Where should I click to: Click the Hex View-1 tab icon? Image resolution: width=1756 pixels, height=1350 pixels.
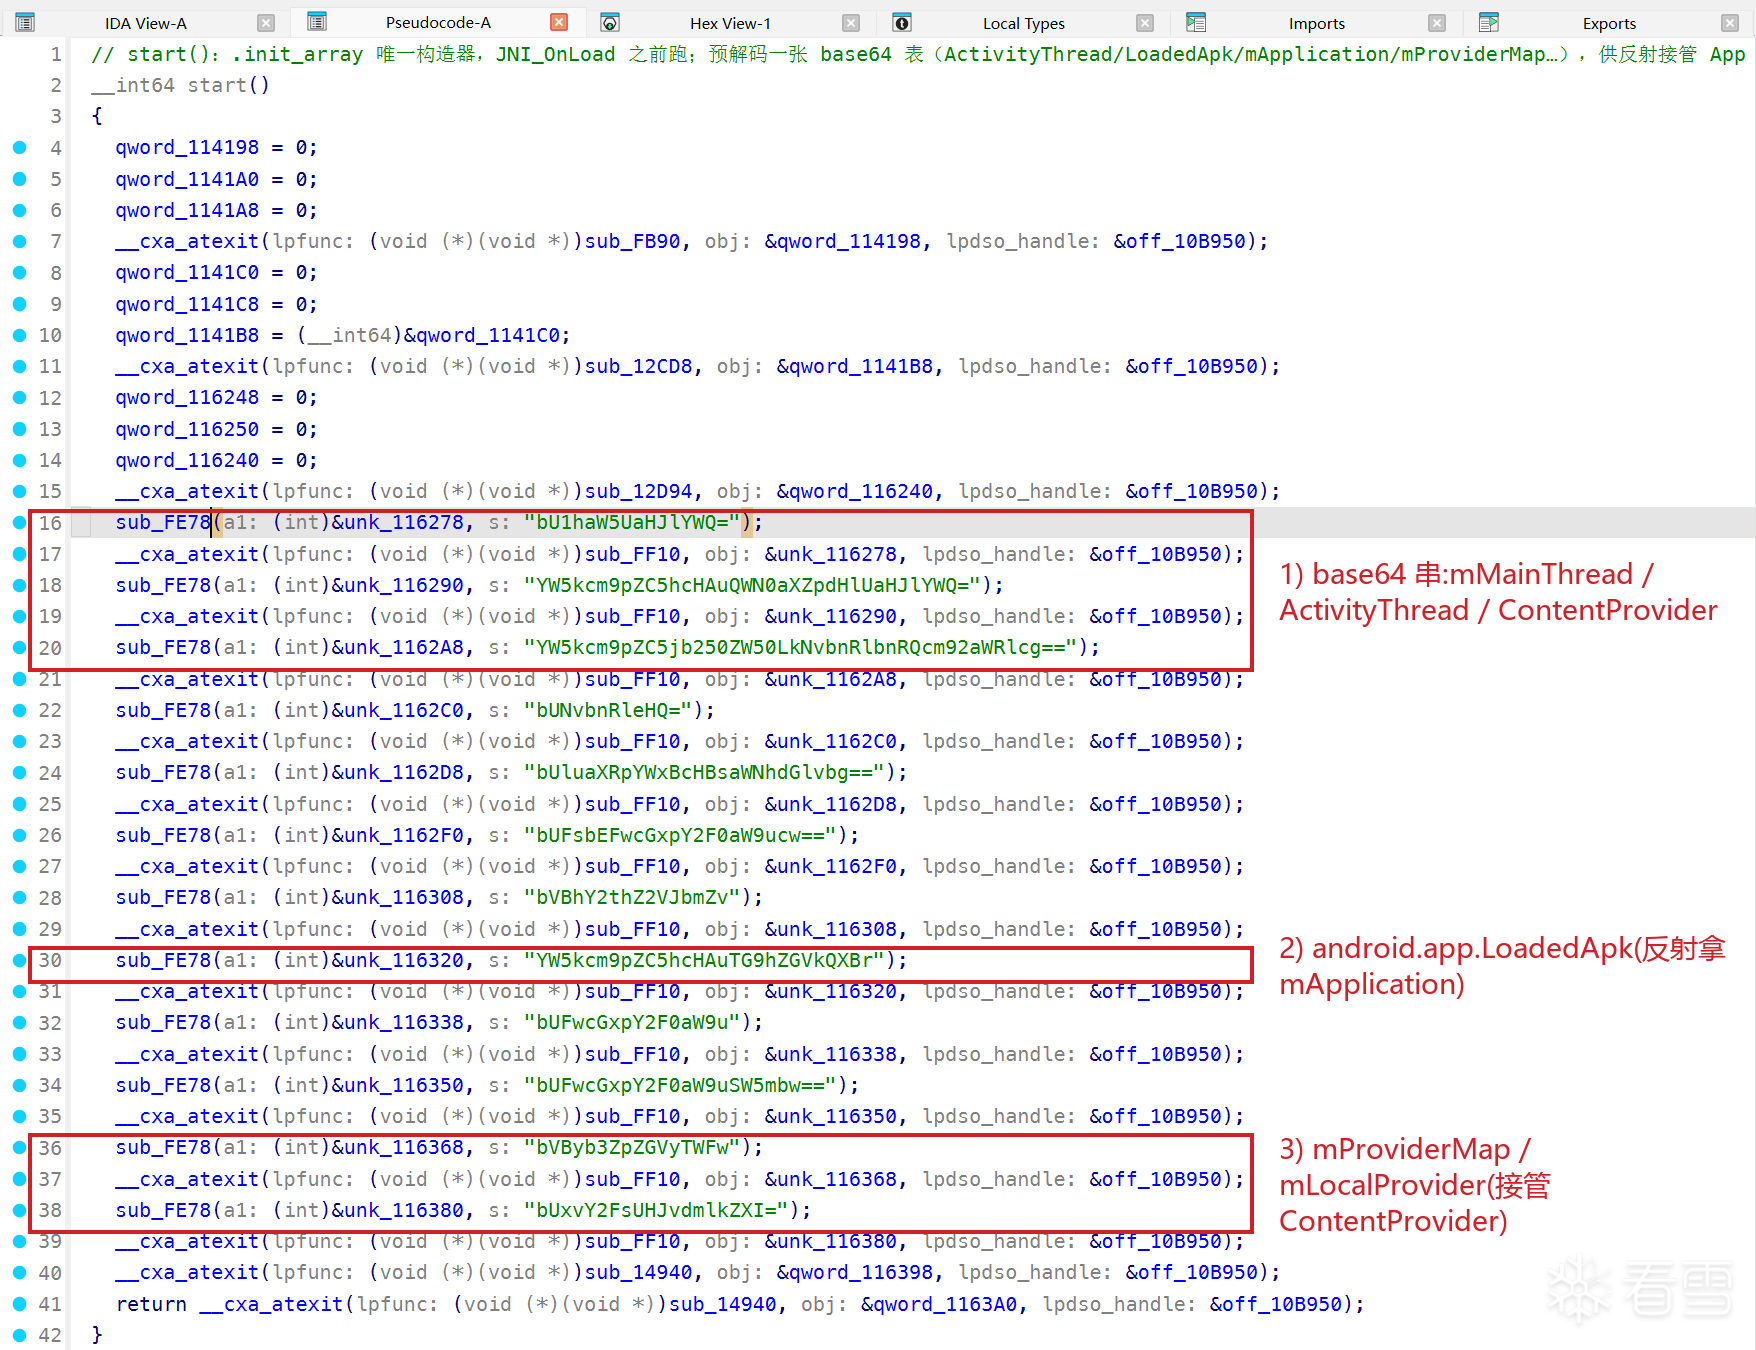610,22
